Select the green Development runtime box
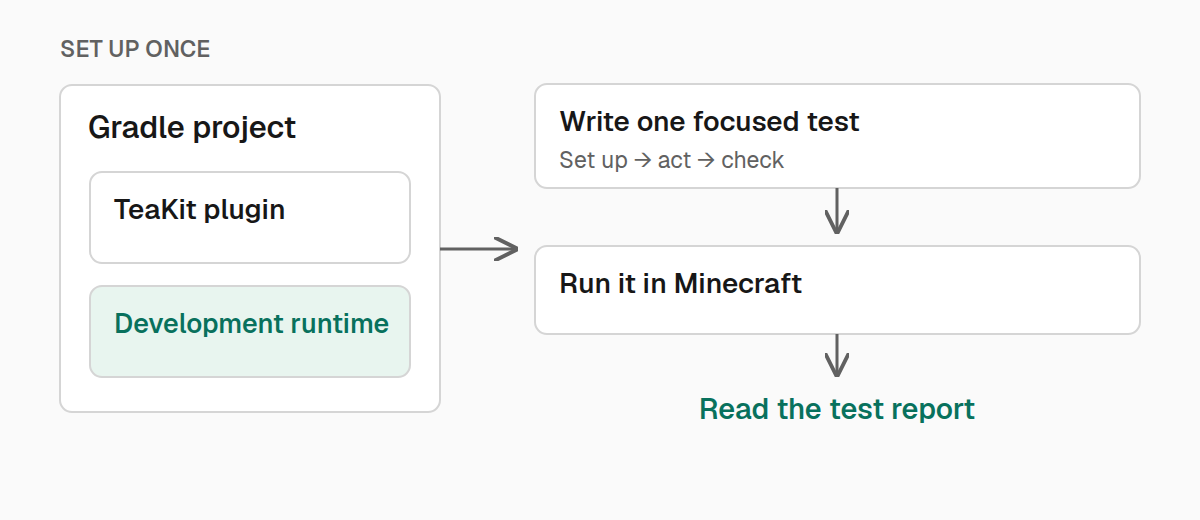The height and width of the screenshot is (520, 1200). [250, 331]
